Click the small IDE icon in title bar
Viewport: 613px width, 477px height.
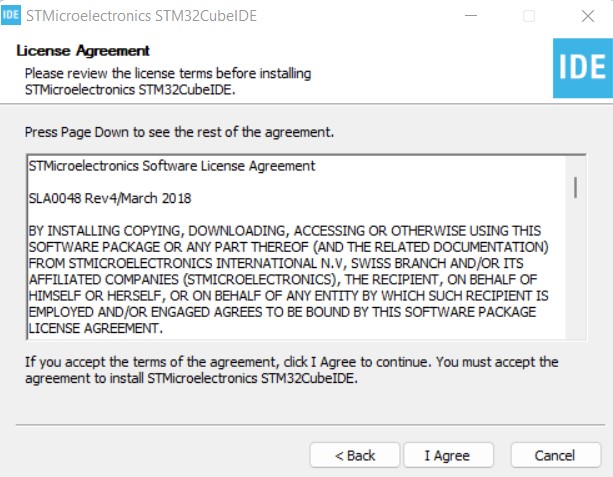tap(12, 16)
